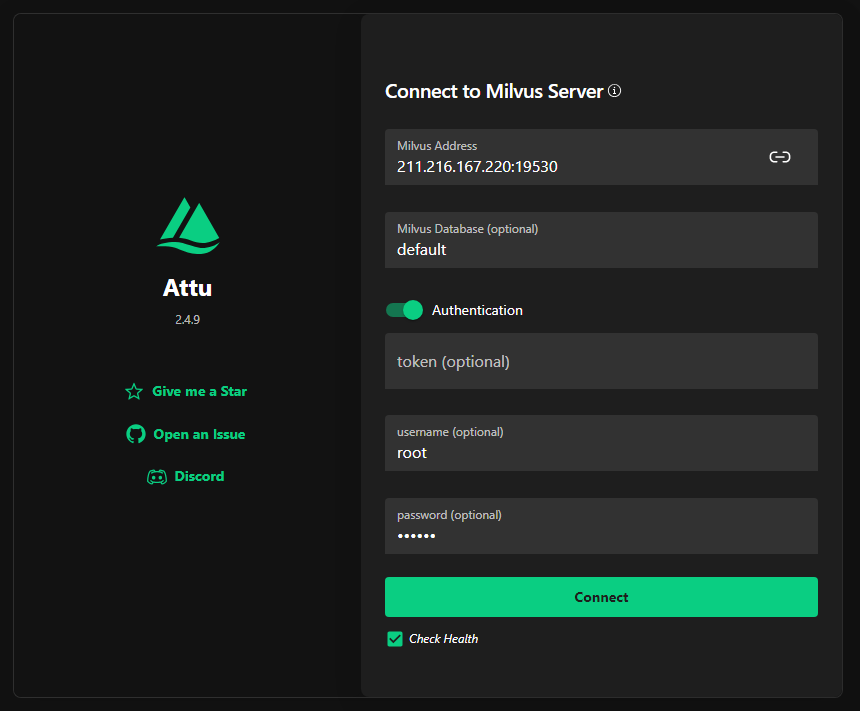Click the Authentication label text
Screen dimensions: 860x711
click(477, 311)
